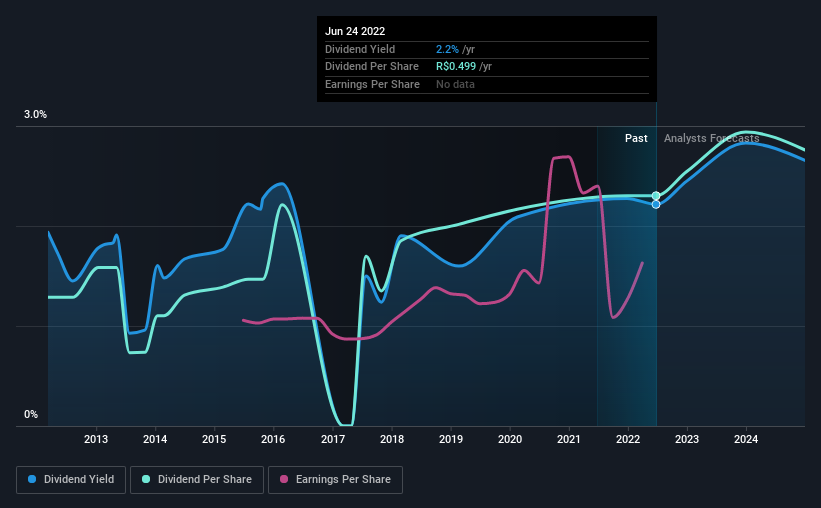Viewport: 821px width, 508px height.
Task: Select the teal Dividend Per Share data point marker
Action: pos(656,196)
